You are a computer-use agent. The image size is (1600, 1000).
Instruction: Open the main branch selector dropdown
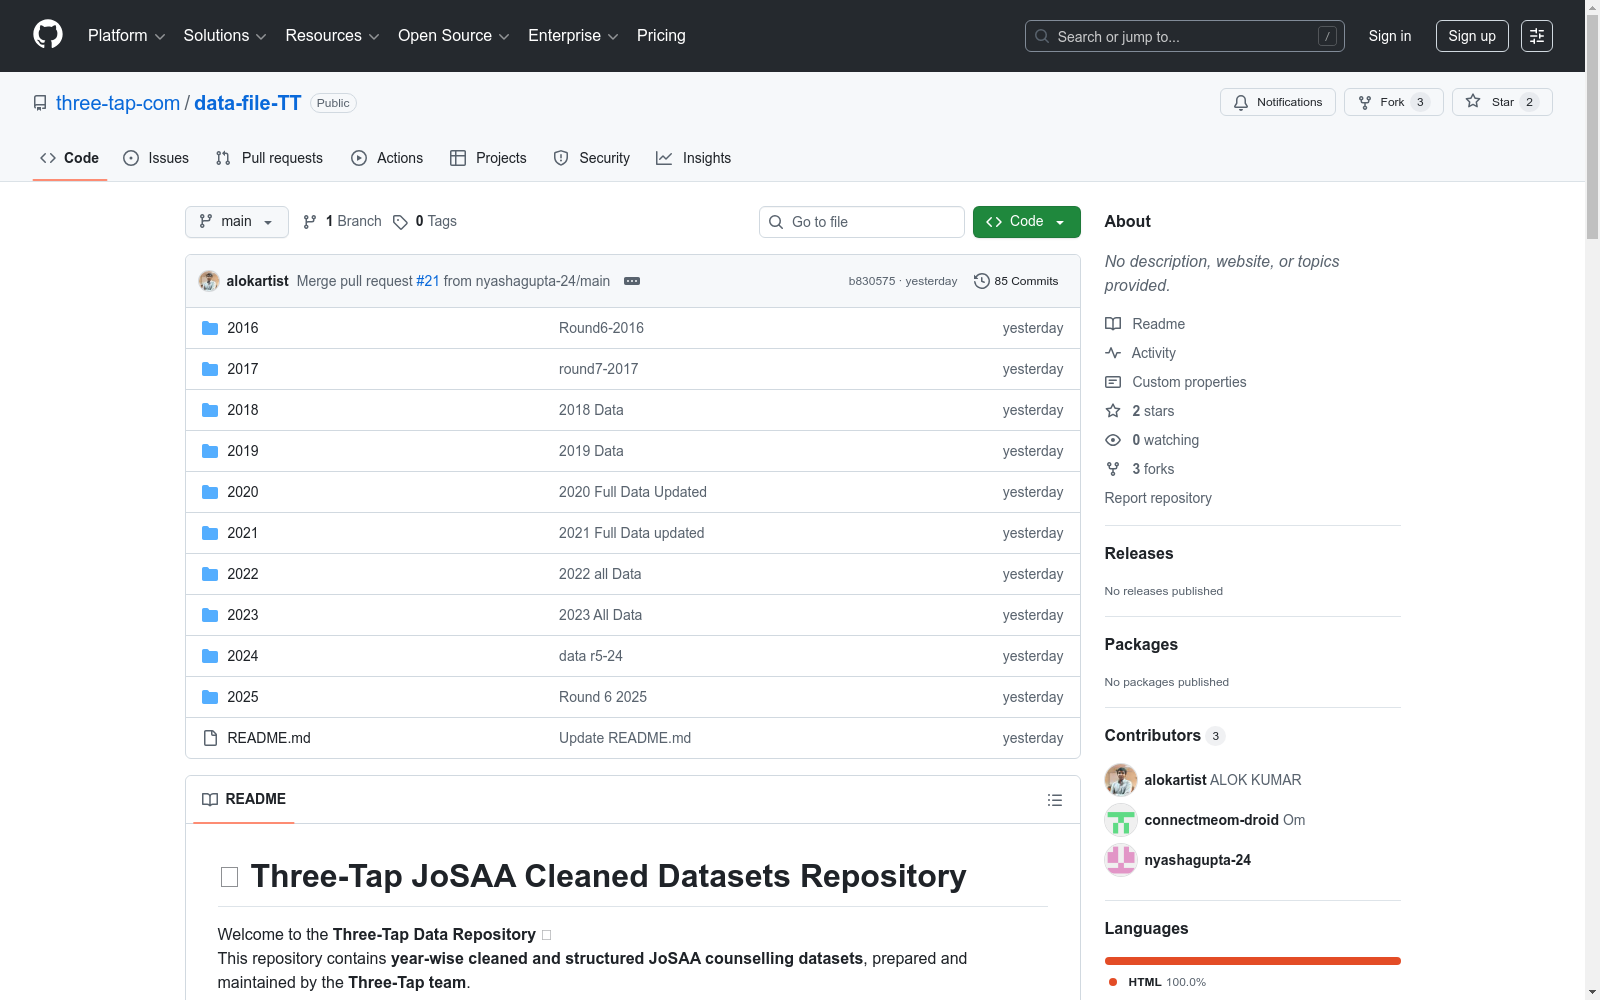click(x=237, y=222)
